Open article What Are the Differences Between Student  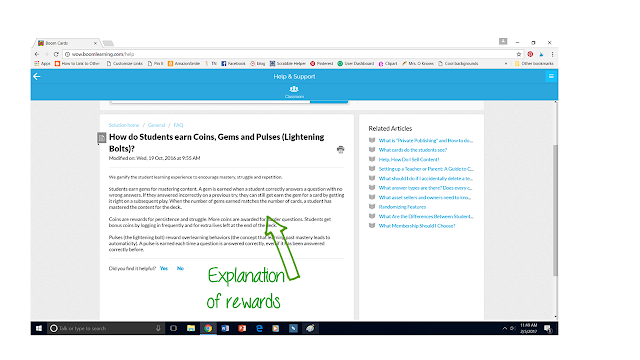tap(426, 216)
